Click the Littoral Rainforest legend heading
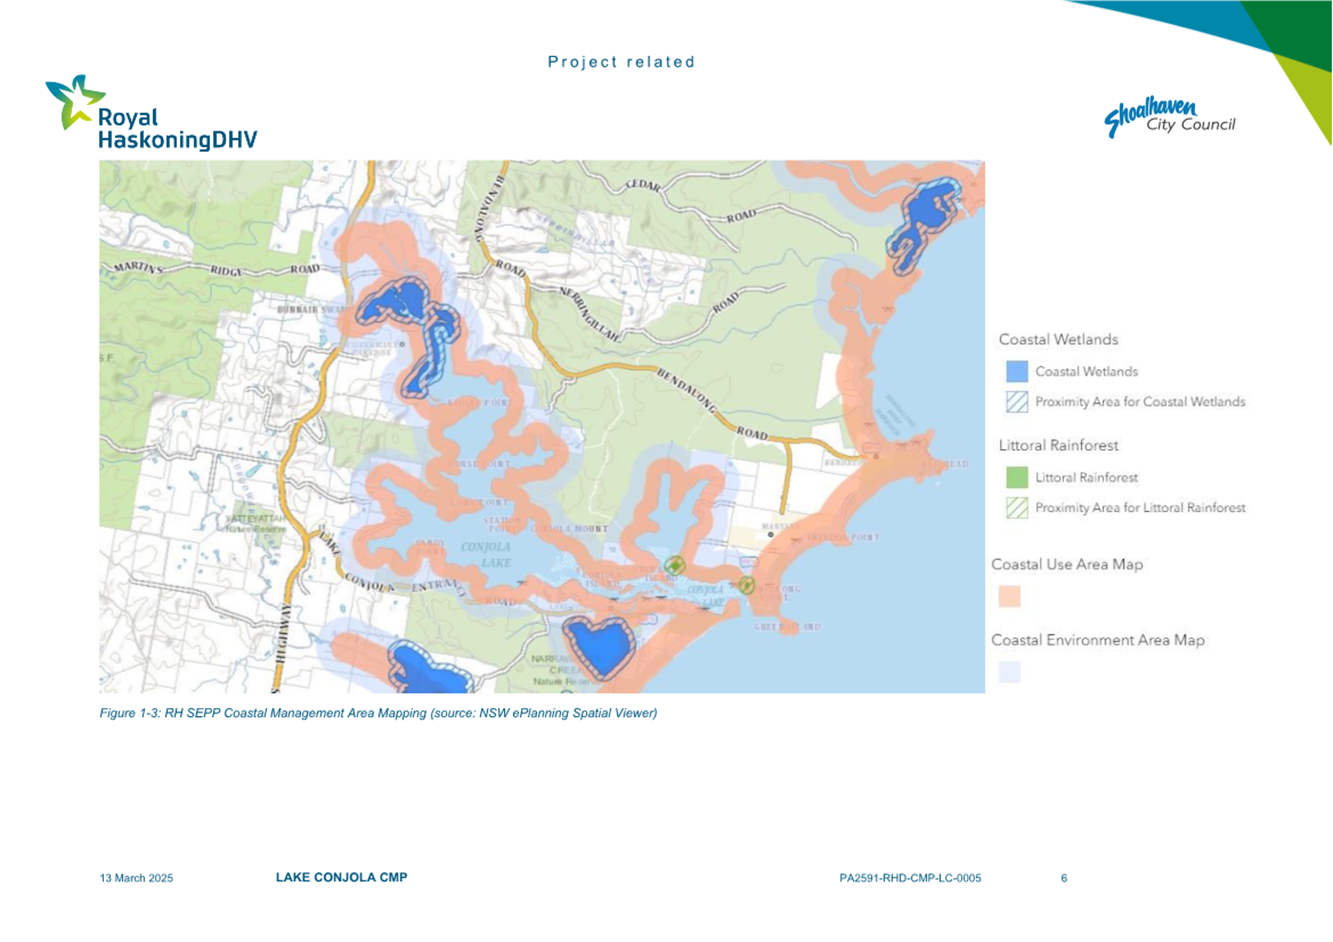 (1058, 446)
